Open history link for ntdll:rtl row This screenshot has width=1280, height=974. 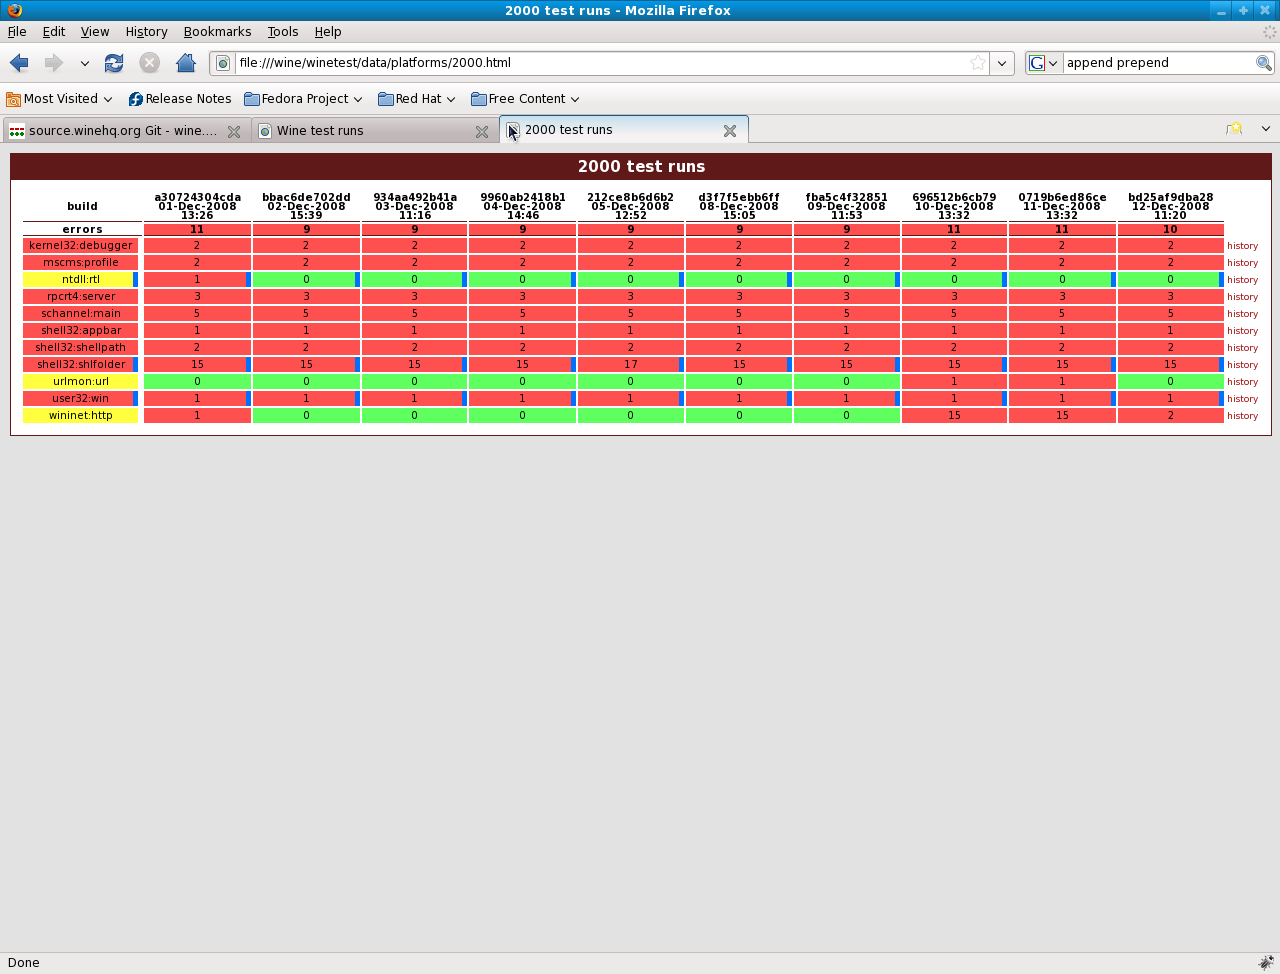coord(1242,280)
